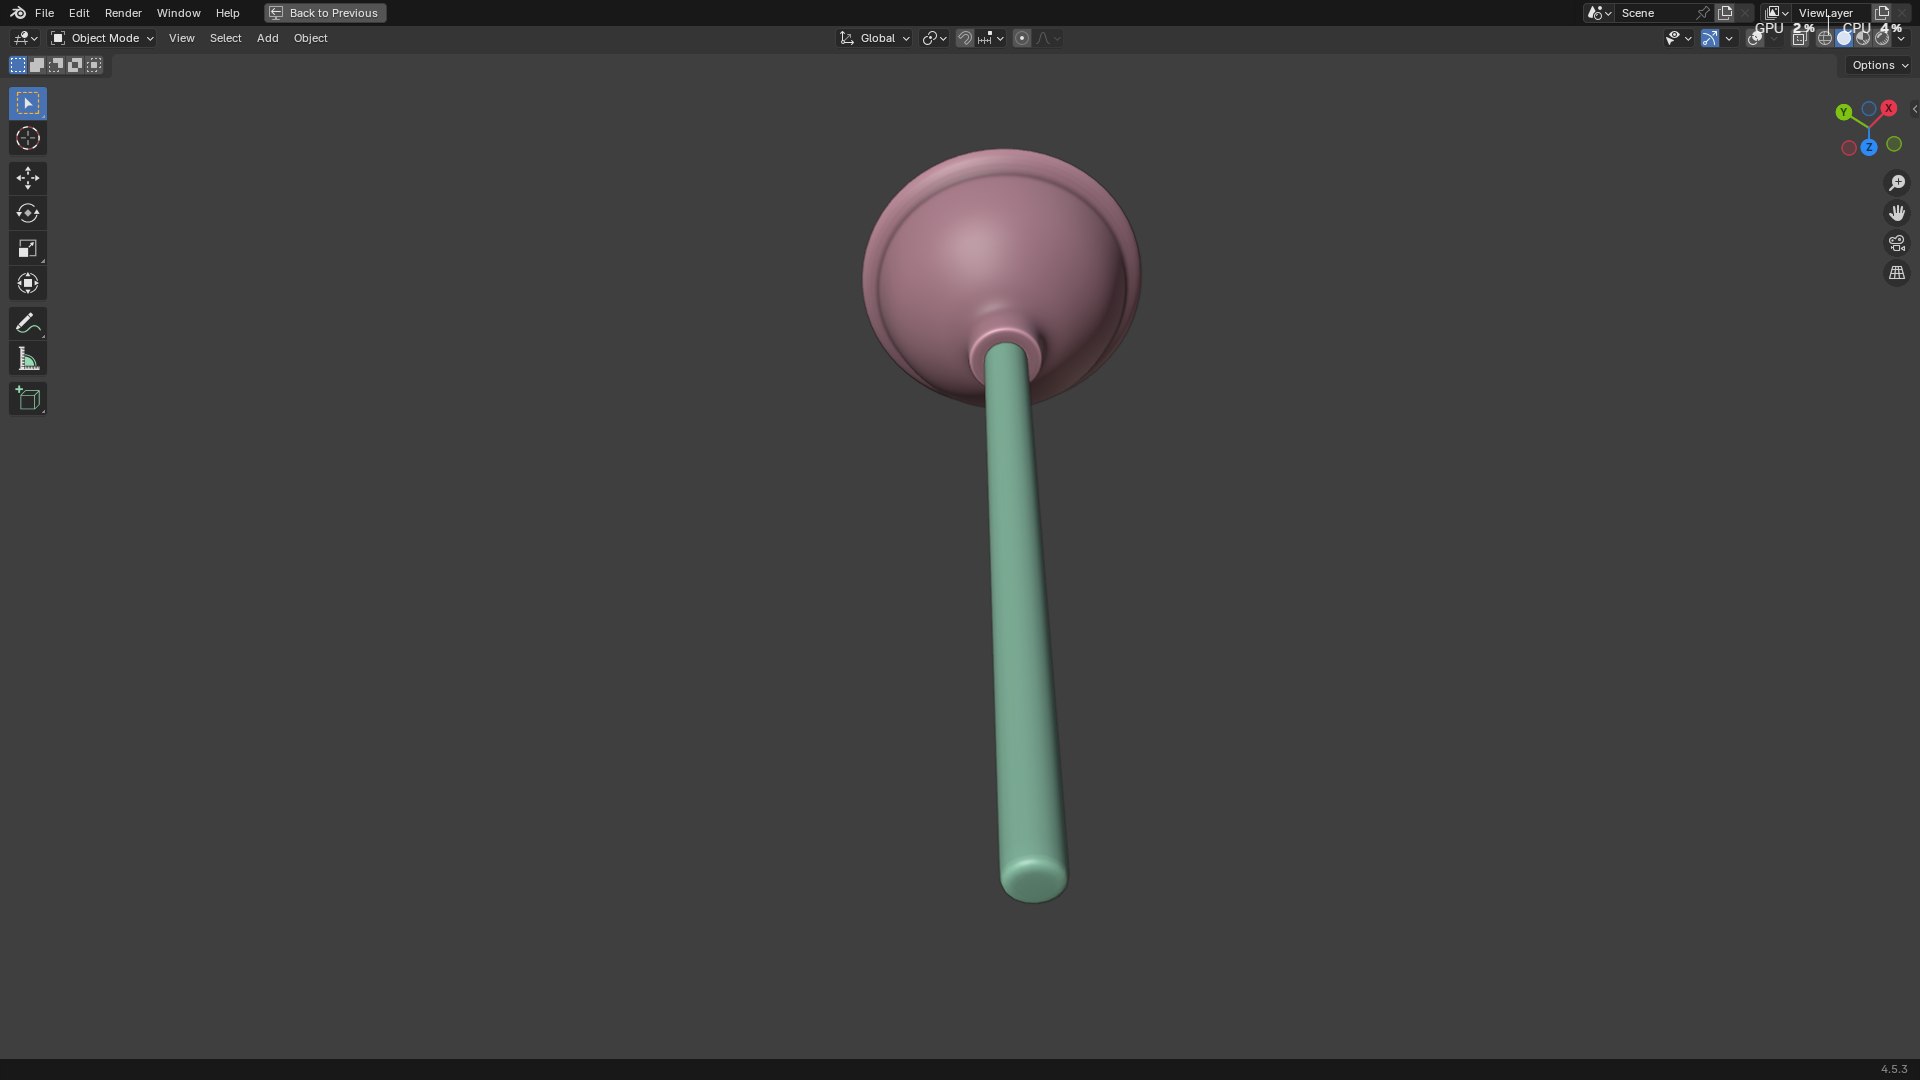Viewport: 1920px width, 1080px height.
Task: Open the viewport Add menu
Action: click(267, 38)
